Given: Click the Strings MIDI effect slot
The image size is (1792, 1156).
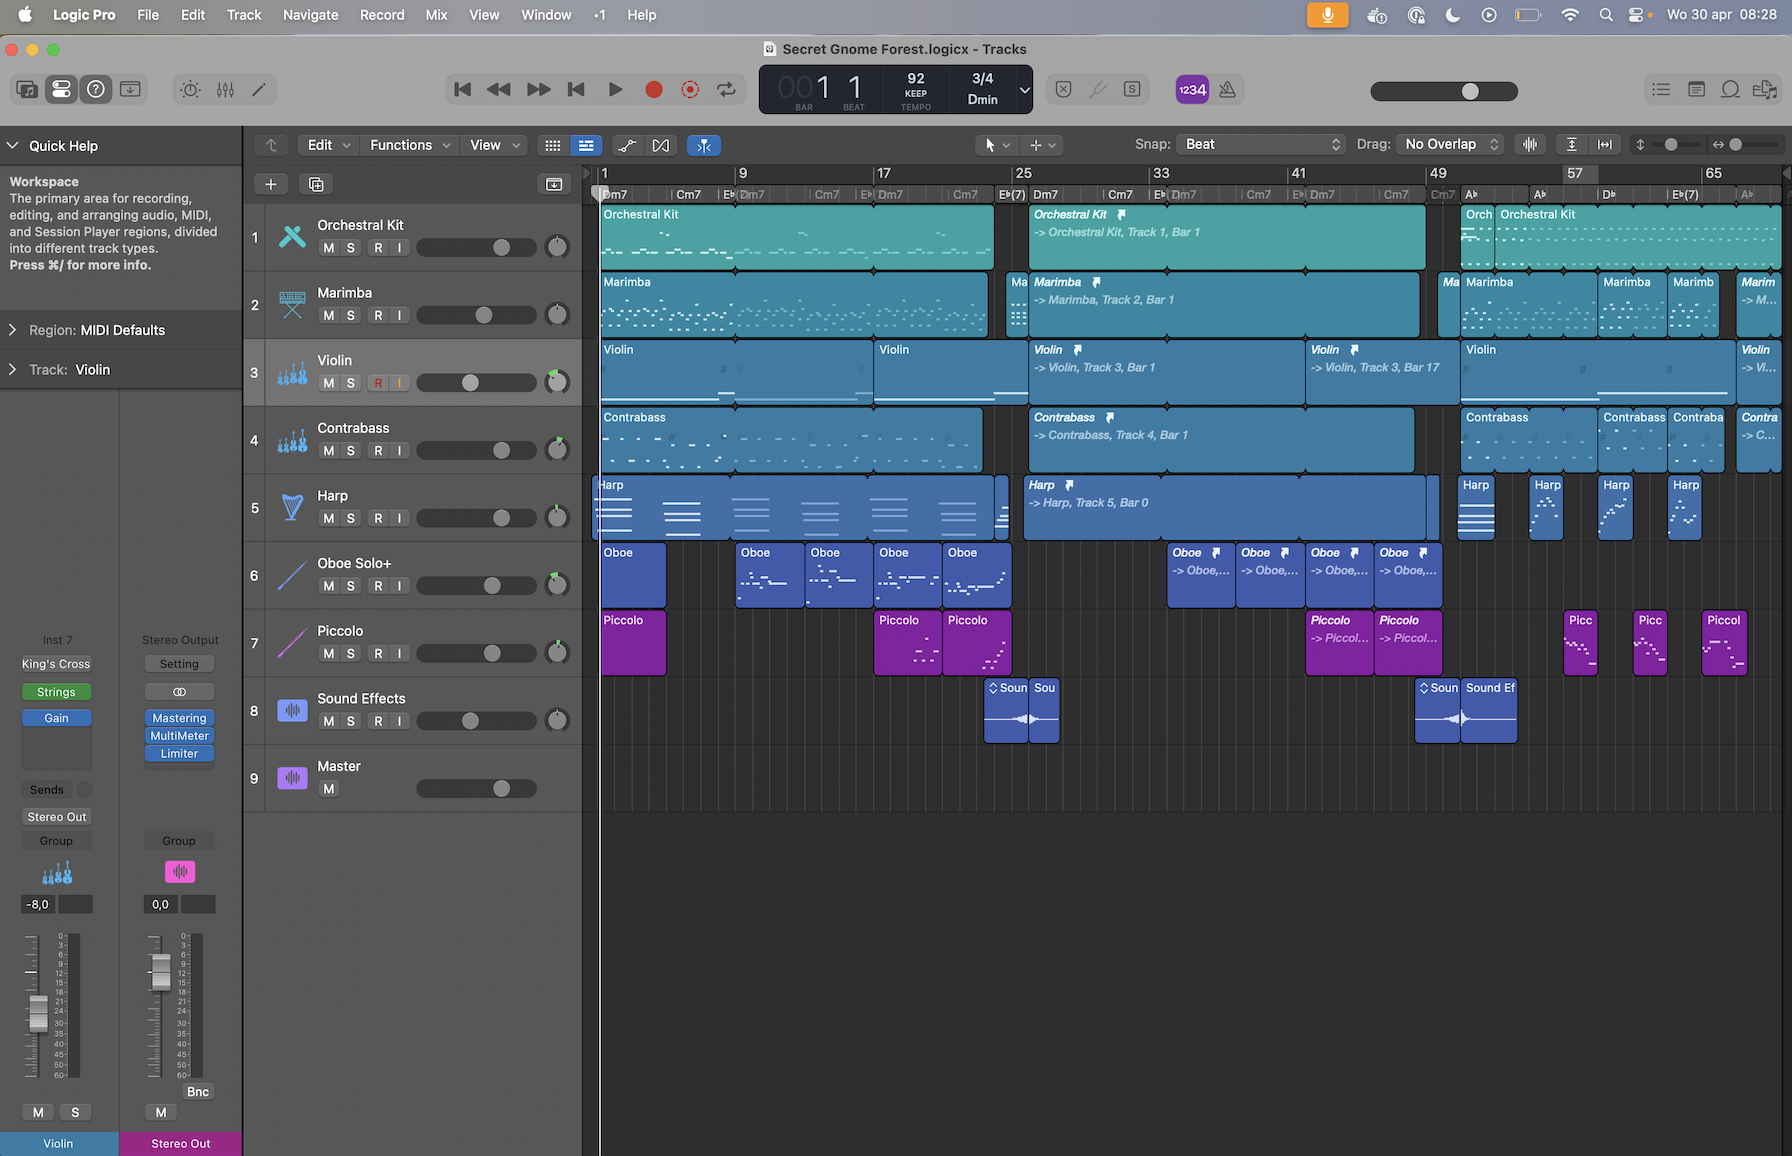Looking at the screenshot, I should click(56, 692).
